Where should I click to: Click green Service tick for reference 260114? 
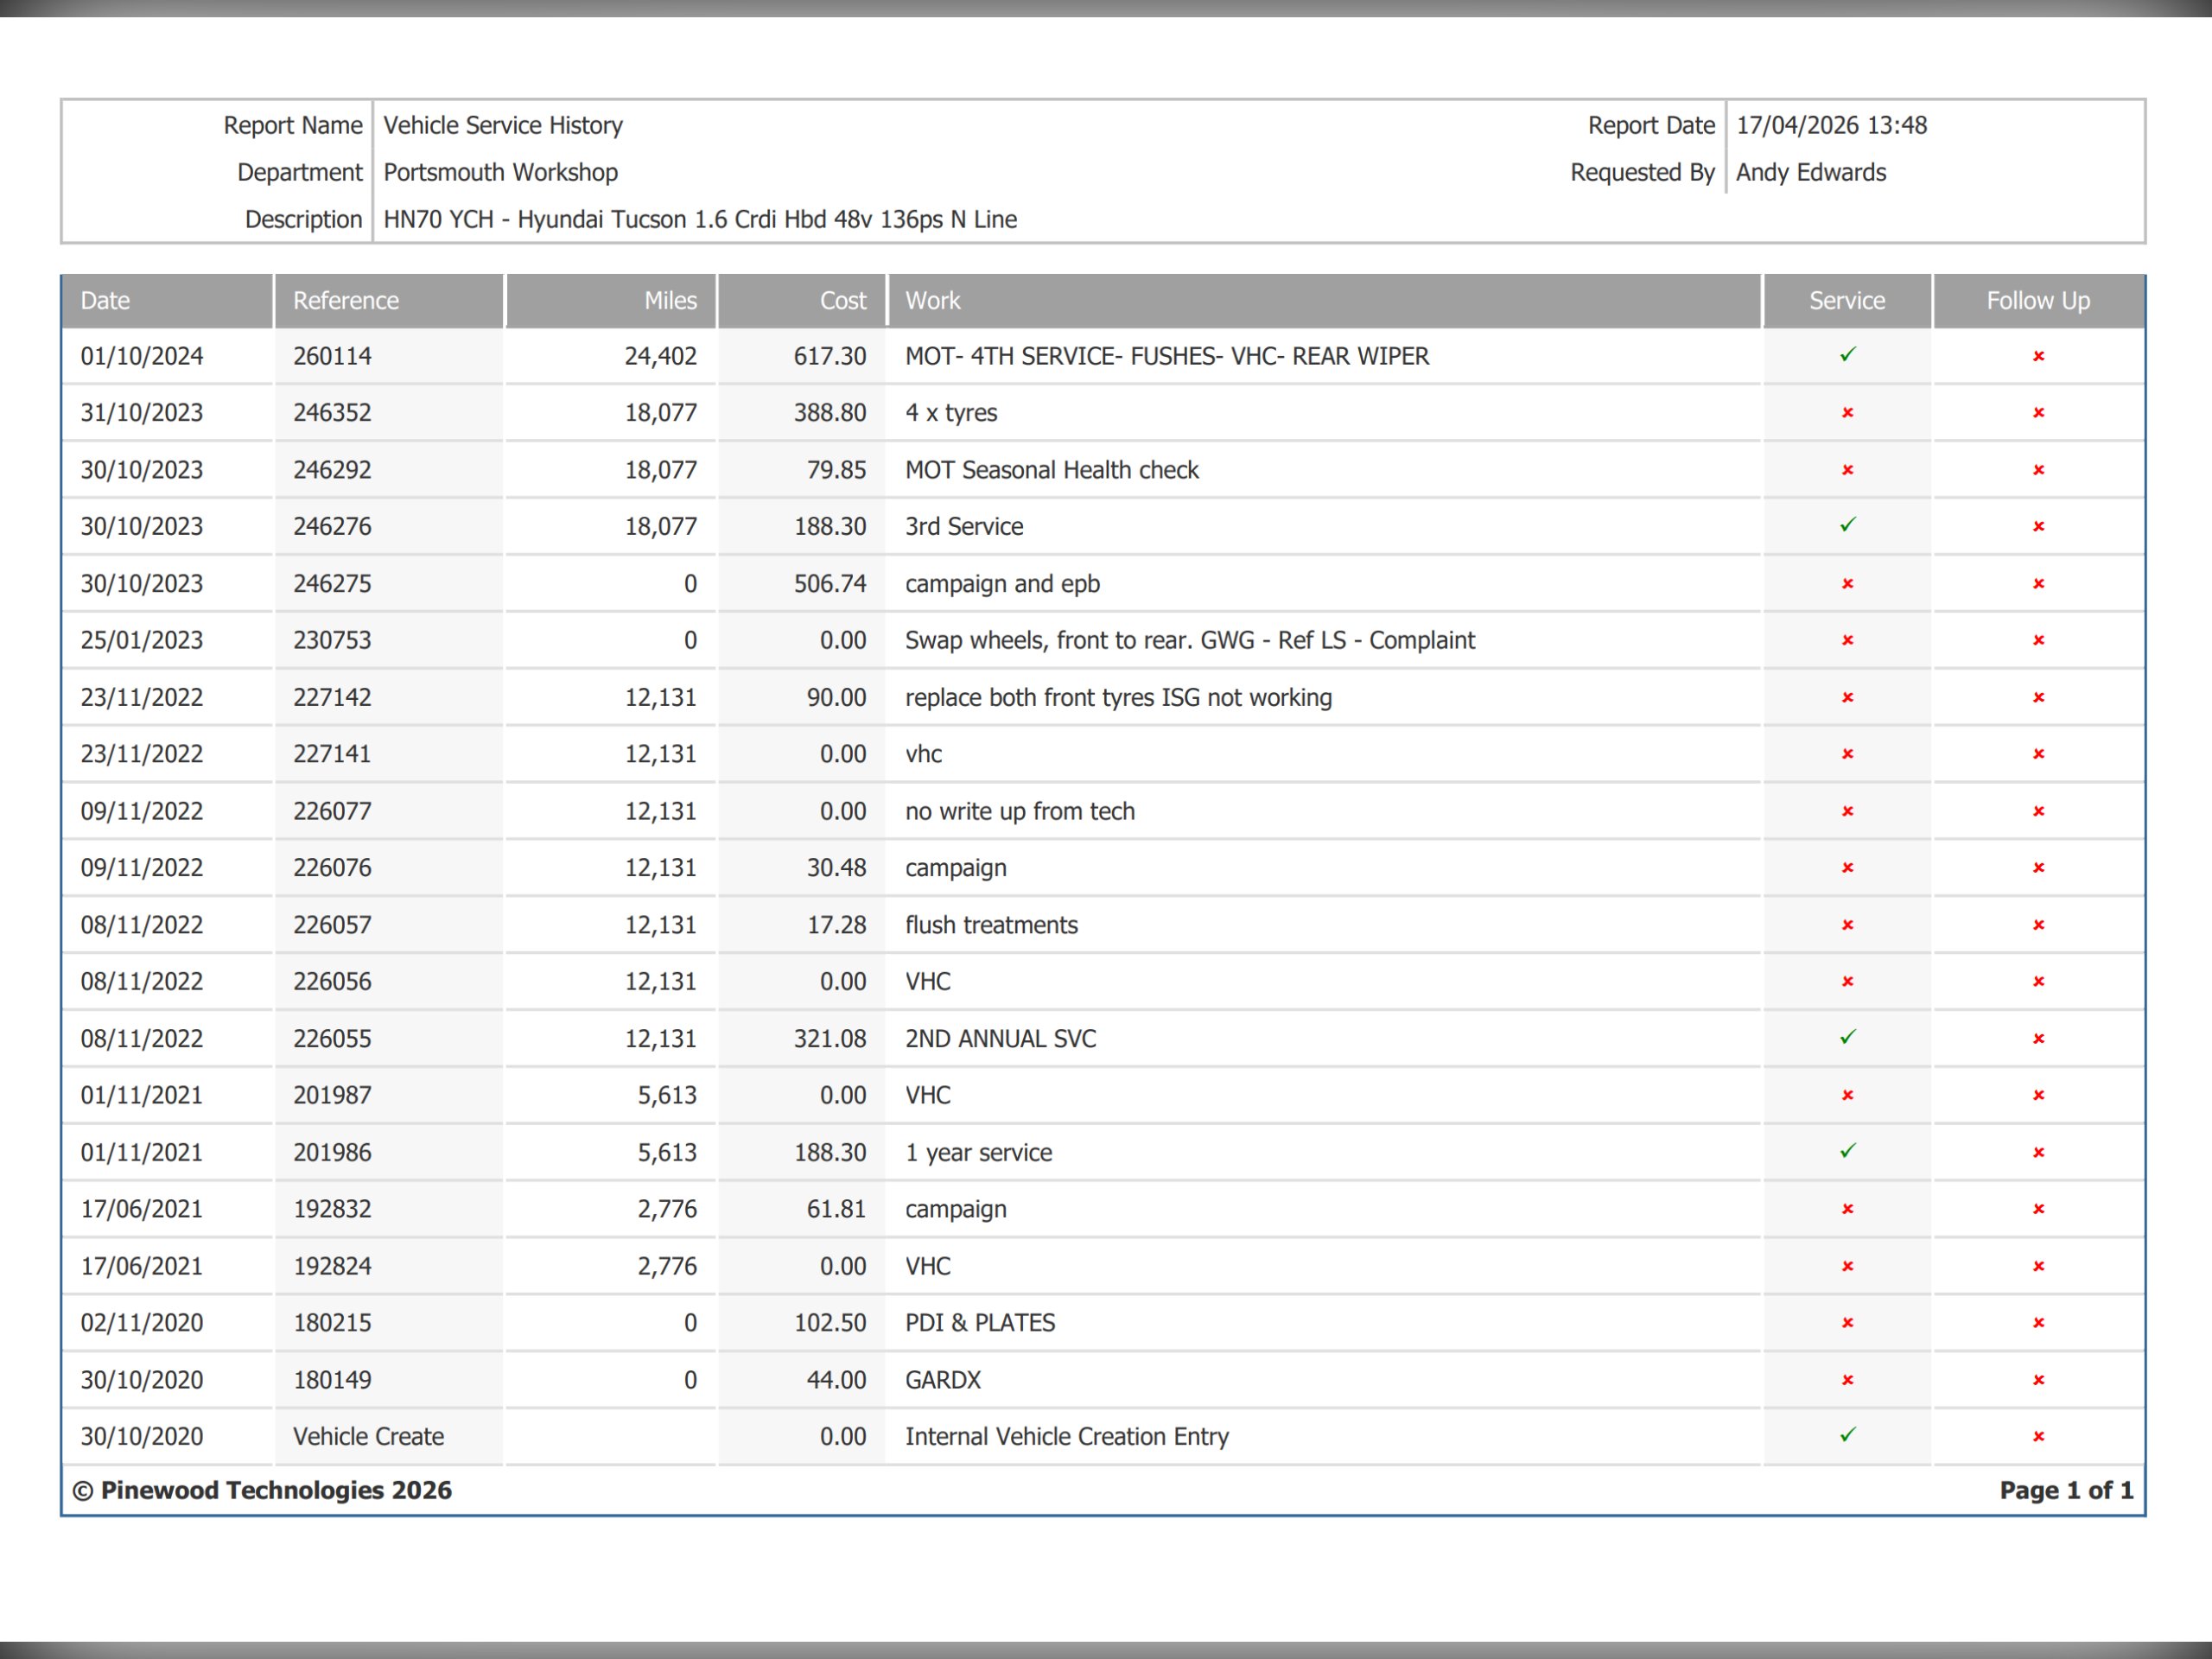coord(1847,355)
